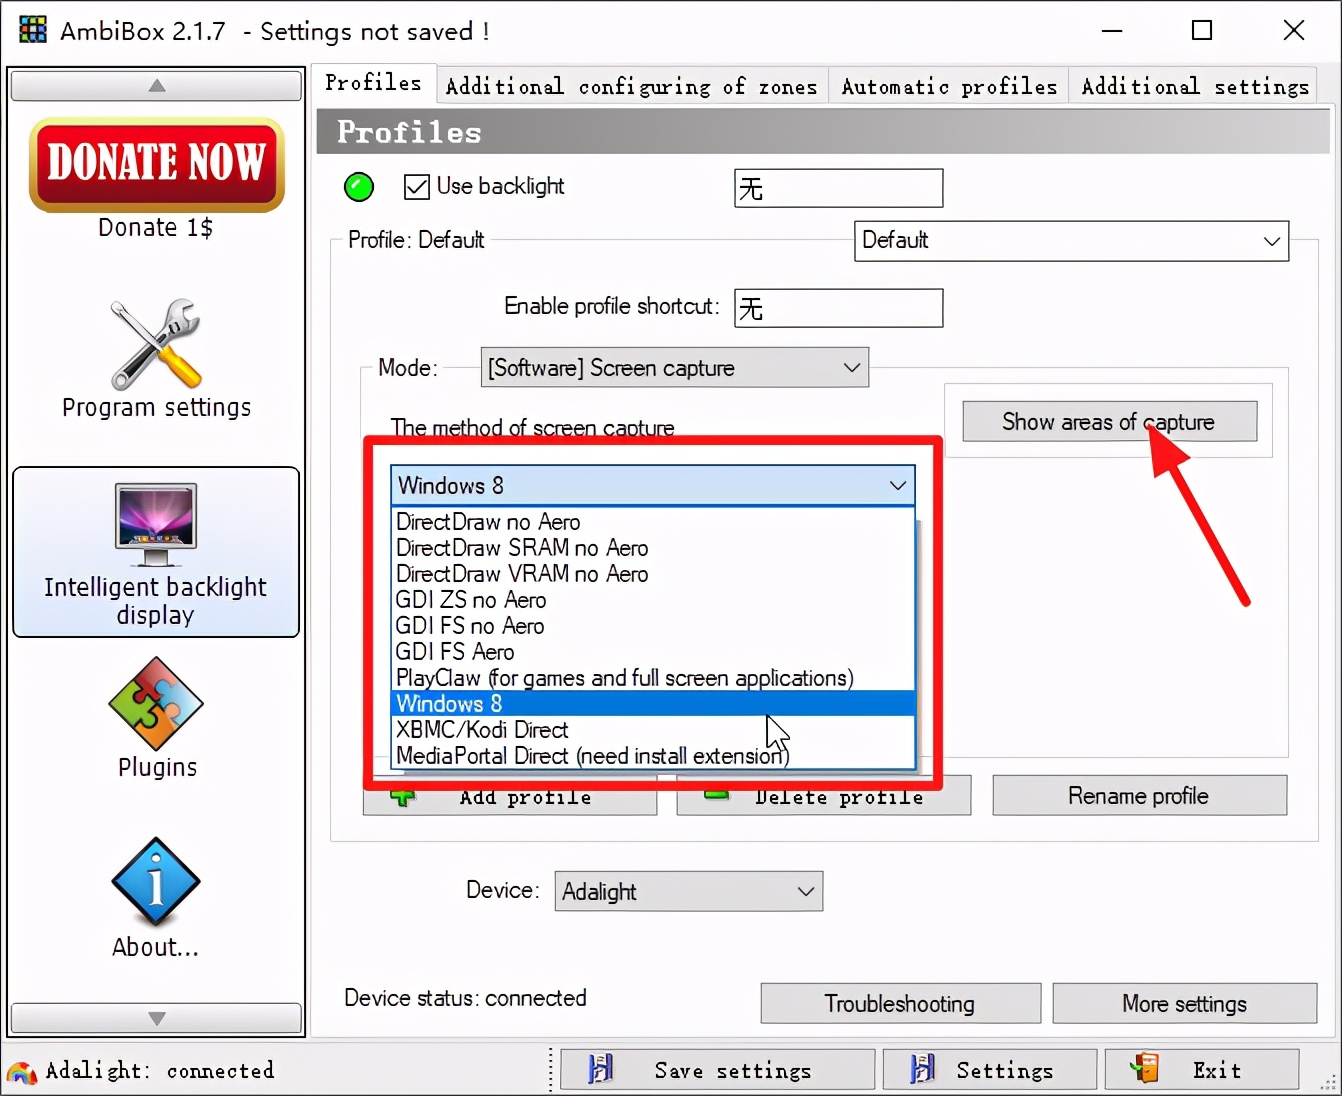Maximize the AmbiBox window
This screenshot has height=1096, width=1342.
[1202, 31]
